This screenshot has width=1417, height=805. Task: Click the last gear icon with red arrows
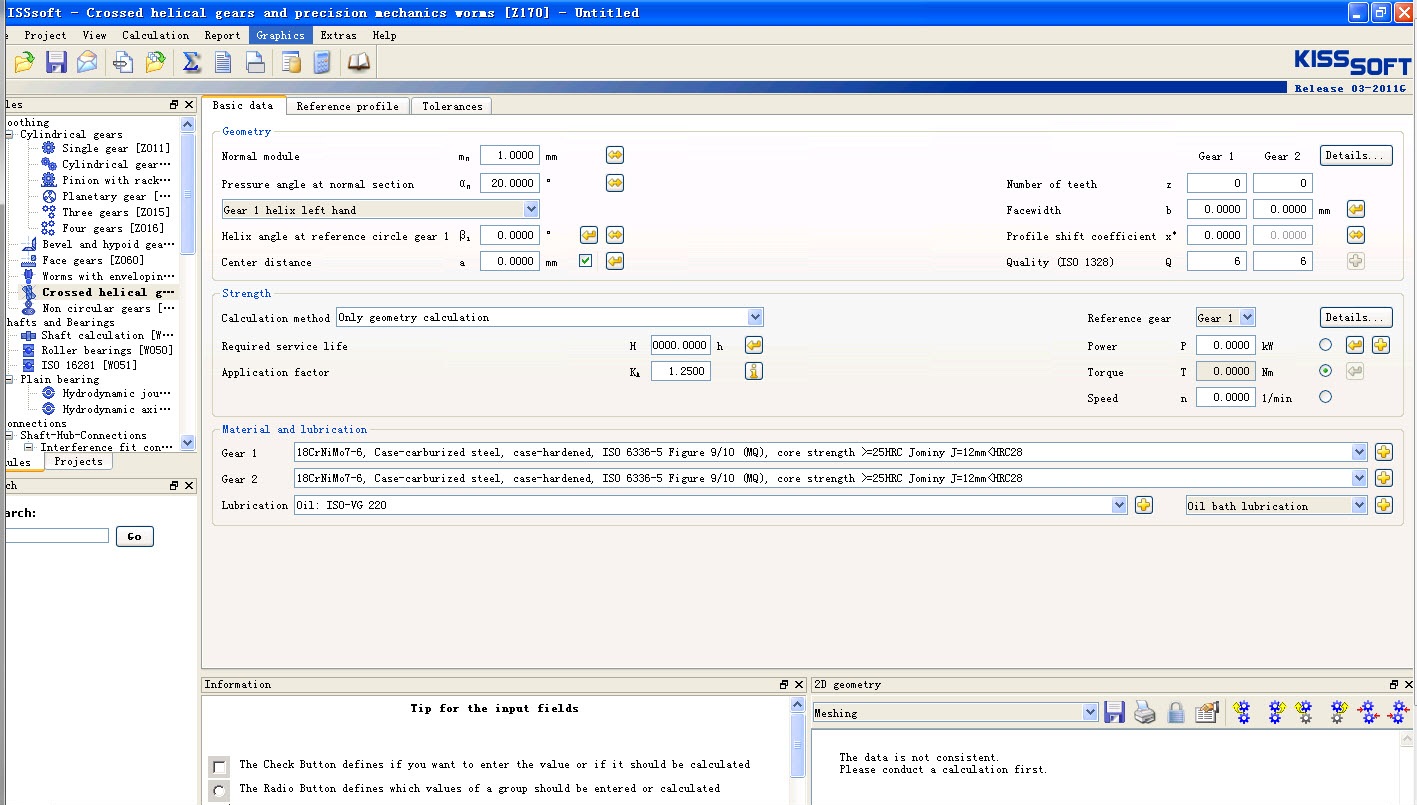click(x=1399, y=712)
